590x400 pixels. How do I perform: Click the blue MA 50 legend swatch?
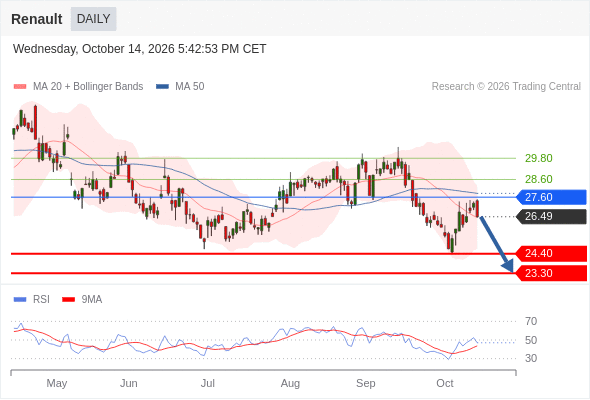(x=163, y=87)
